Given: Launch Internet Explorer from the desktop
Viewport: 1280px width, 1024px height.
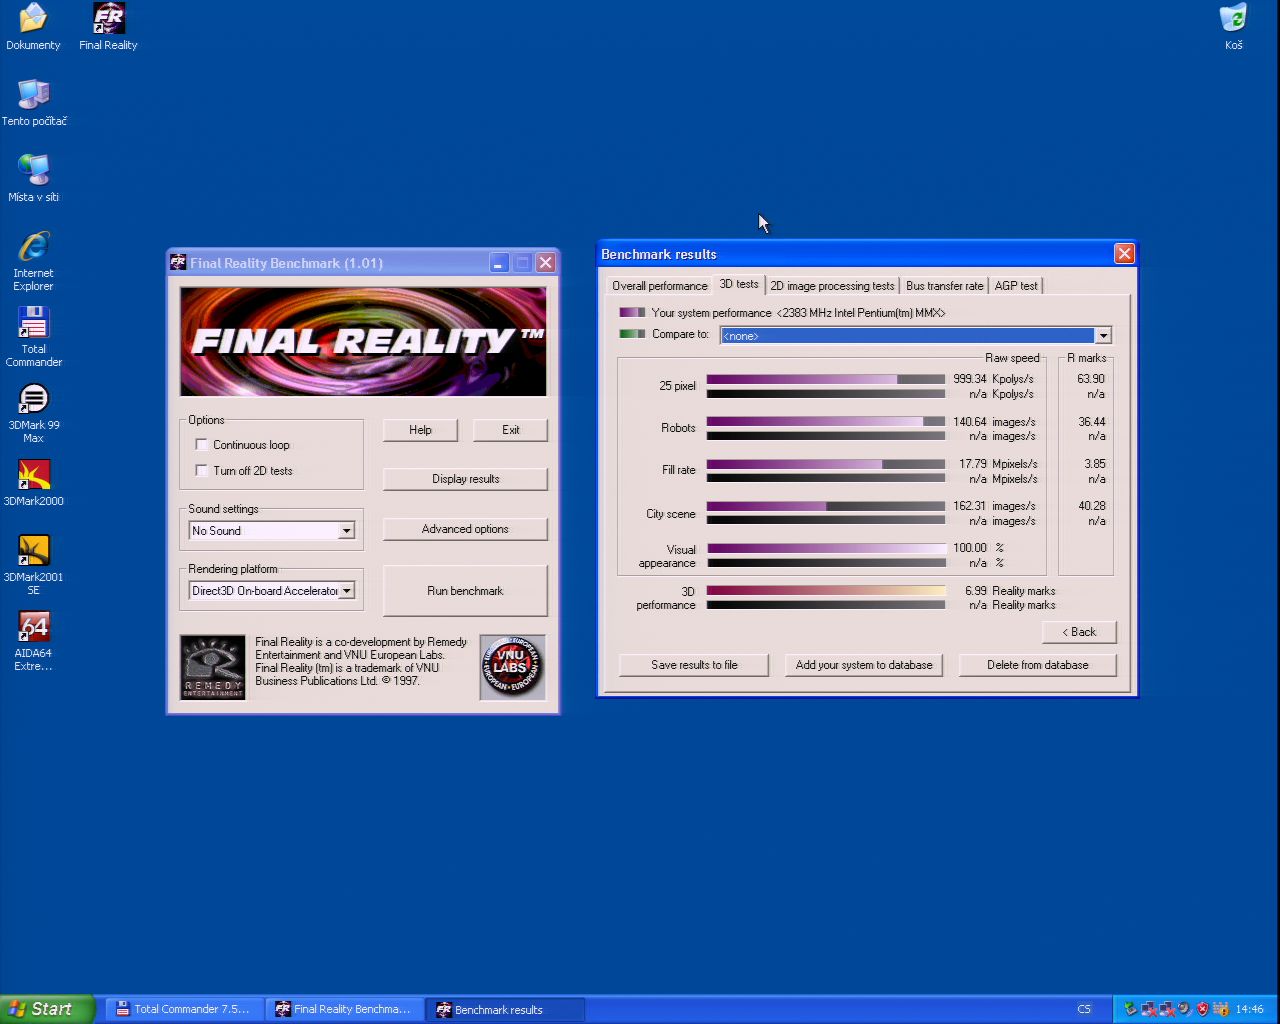Looking at the screenshot, I should pyautogui.click(x=34, y=261).
